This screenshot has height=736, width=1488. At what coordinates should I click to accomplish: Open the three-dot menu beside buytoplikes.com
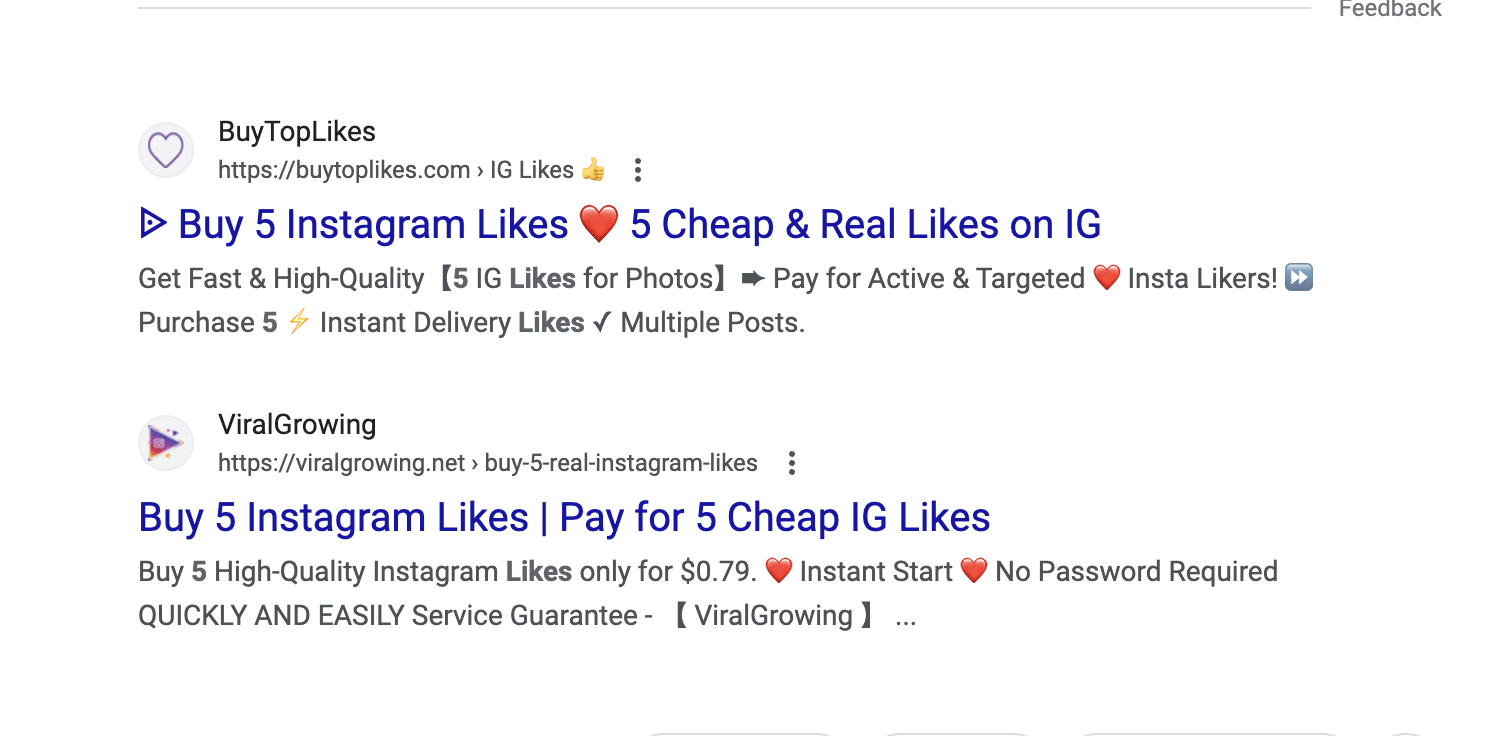tap(637, 170)
